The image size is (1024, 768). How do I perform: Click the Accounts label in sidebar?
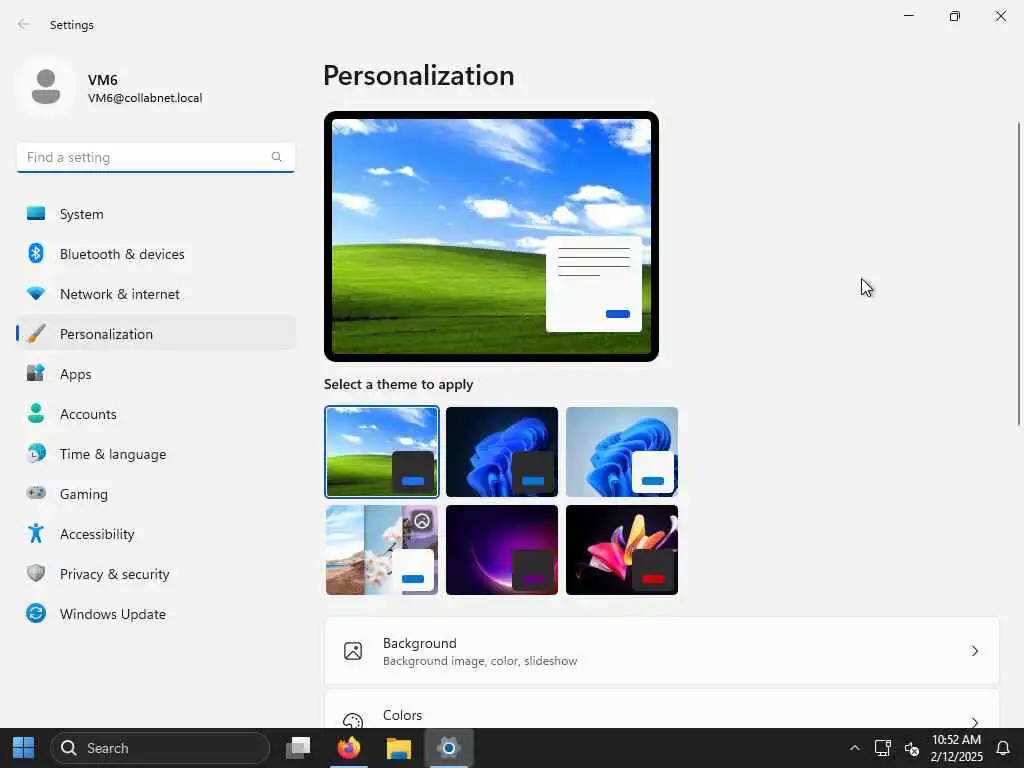click(88, 414)
